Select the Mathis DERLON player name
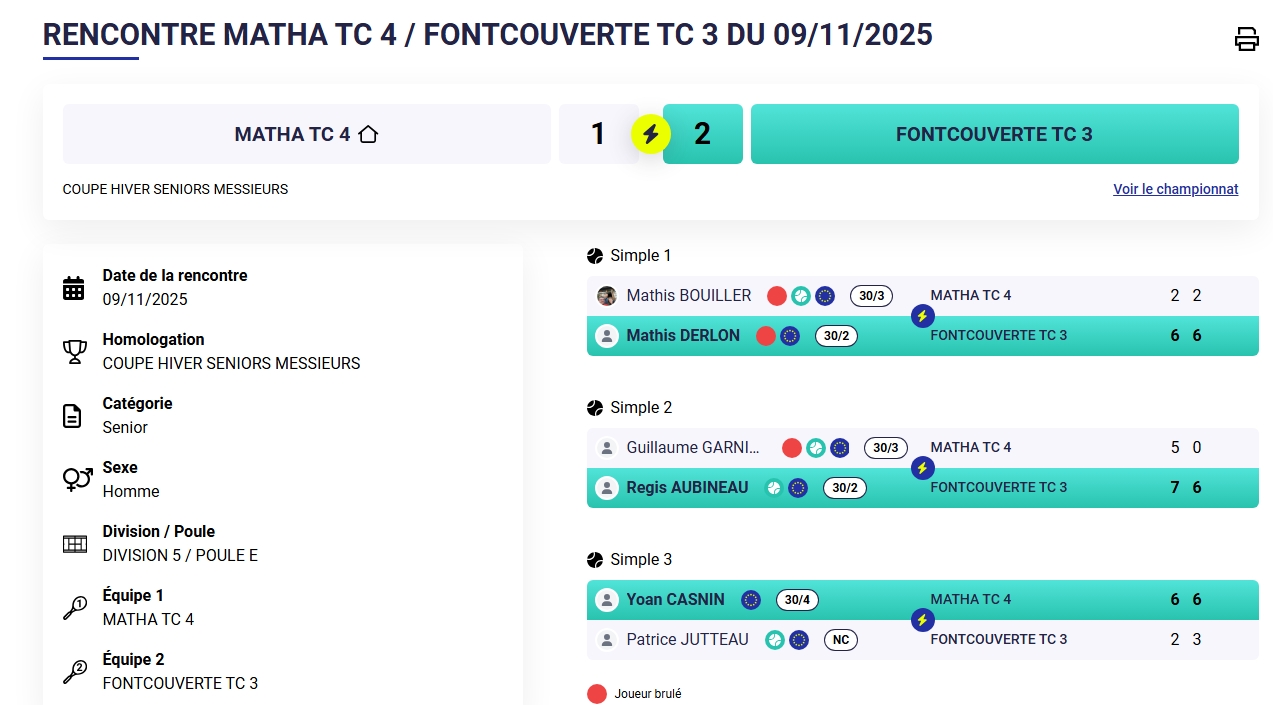 [x=683, y=336]
